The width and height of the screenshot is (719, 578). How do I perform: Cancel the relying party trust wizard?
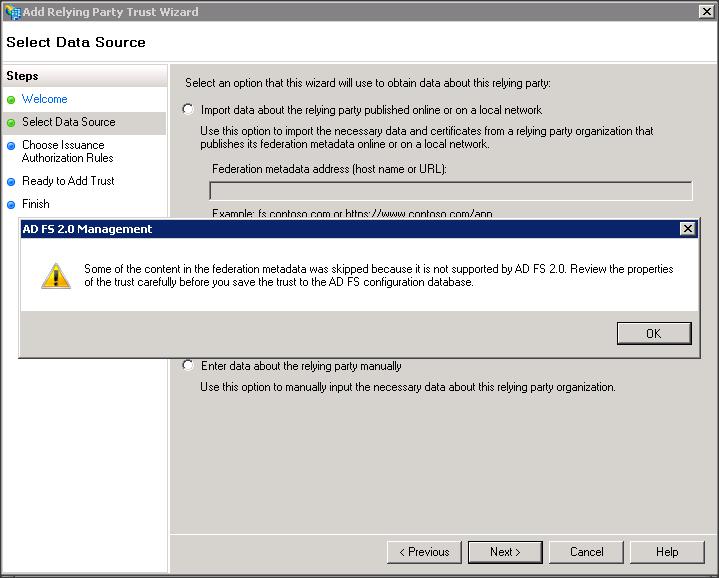point(586,552)
